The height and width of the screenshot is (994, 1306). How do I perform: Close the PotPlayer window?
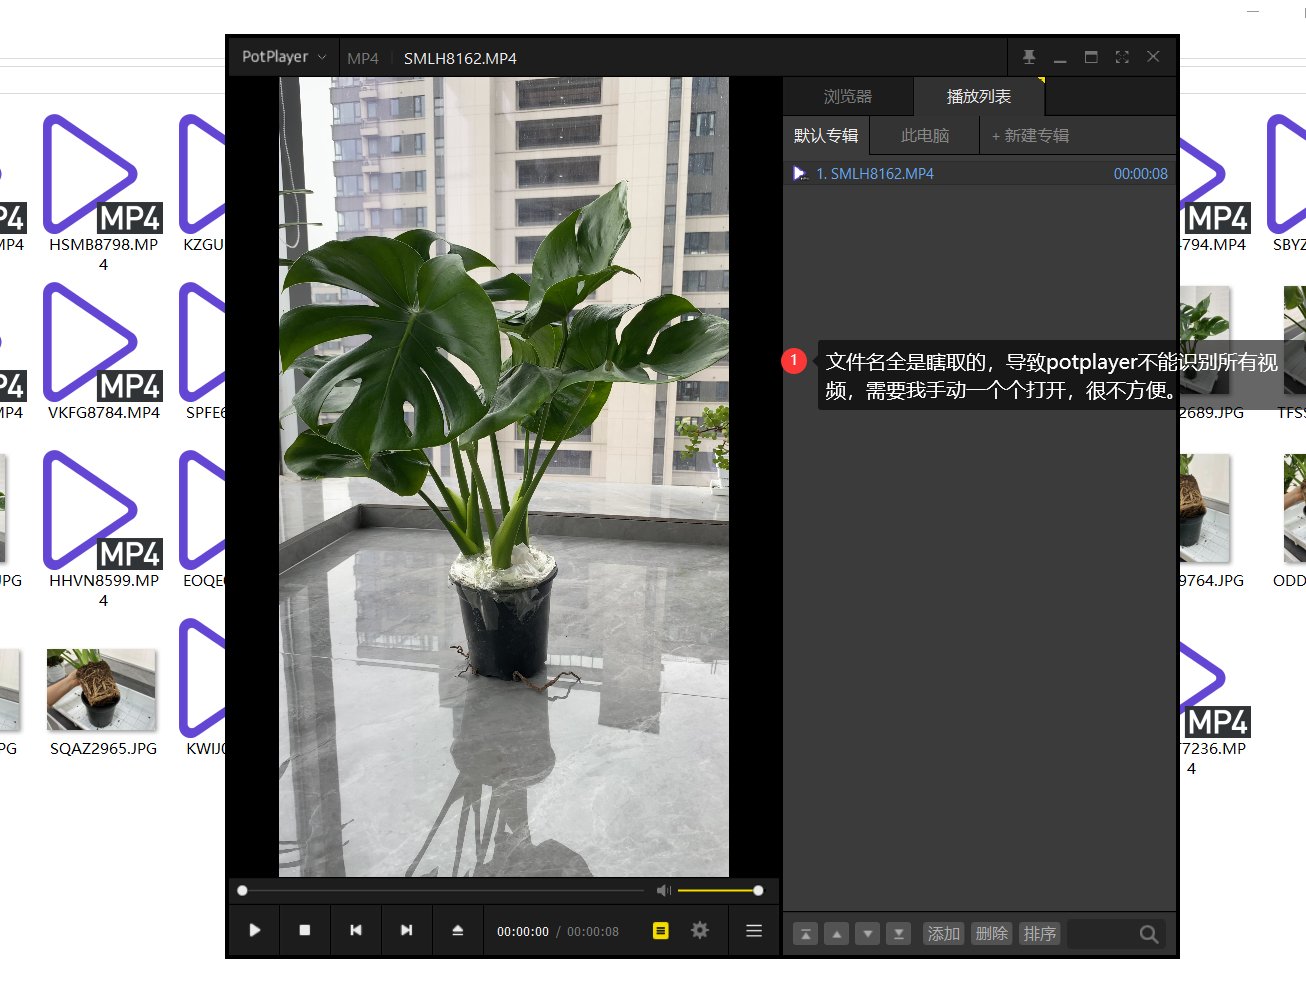(1153, 57)
